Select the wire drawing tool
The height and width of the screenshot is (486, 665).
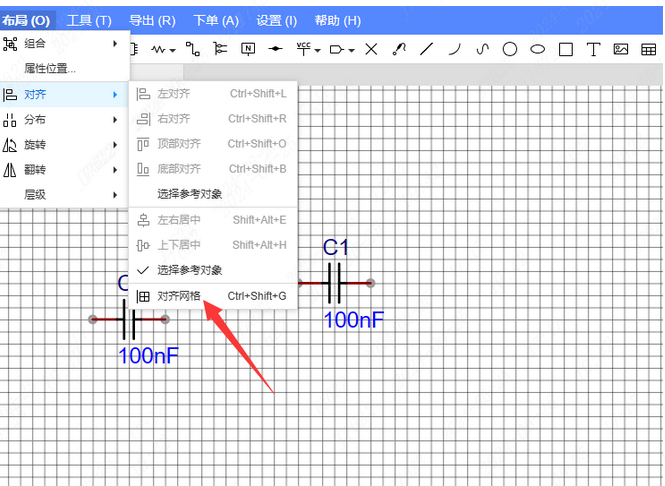point(193,48)
